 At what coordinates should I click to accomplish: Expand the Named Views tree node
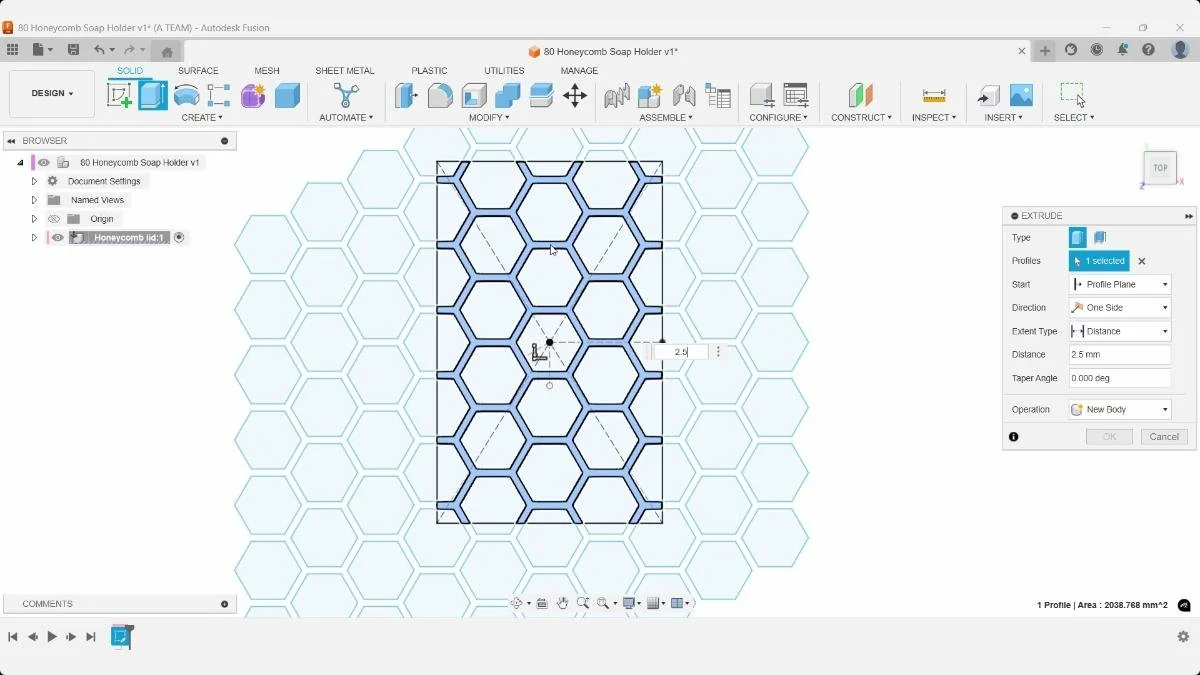point(34,200)
